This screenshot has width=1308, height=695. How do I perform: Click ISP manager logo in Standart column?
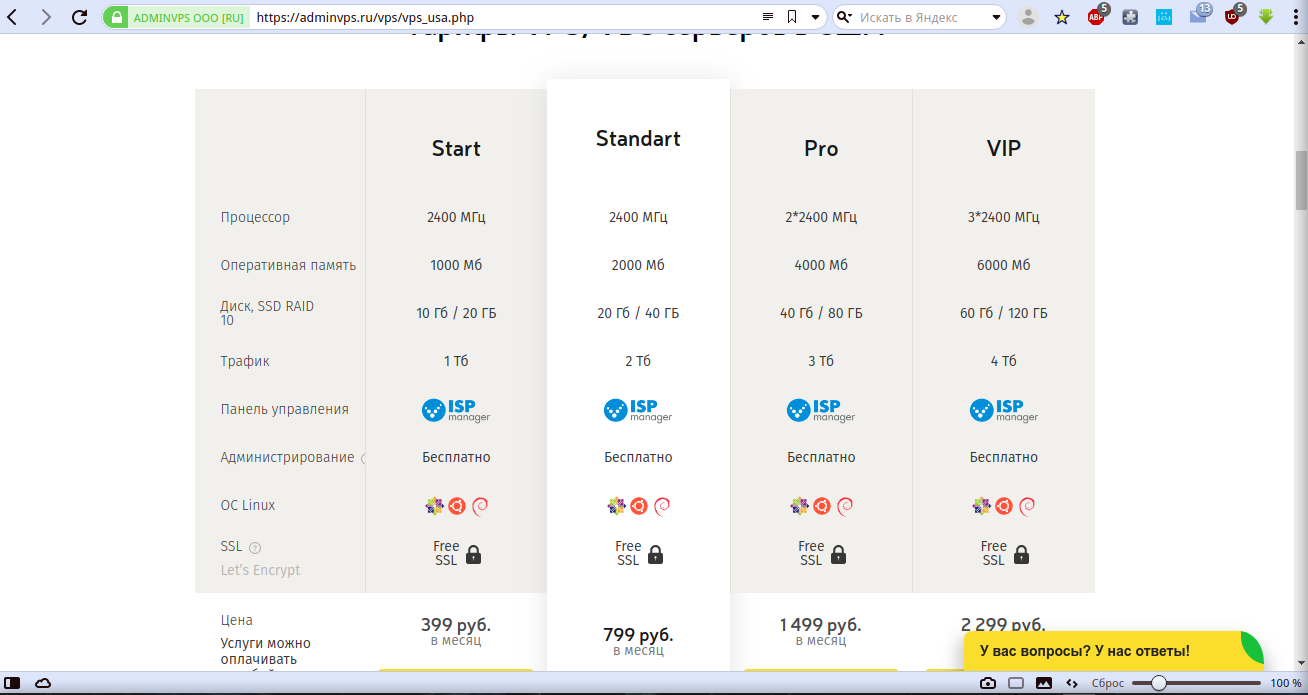click(638, 410)
